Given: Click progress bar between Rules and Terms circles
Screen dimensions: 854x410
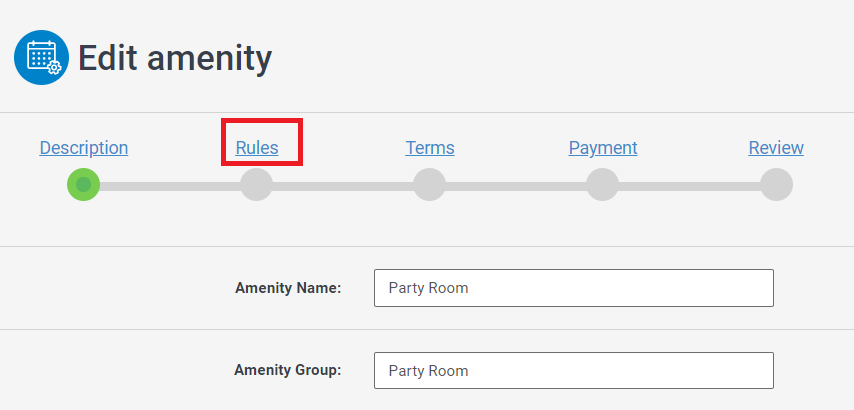Looking at the screenshot, I should click(343, 186).
